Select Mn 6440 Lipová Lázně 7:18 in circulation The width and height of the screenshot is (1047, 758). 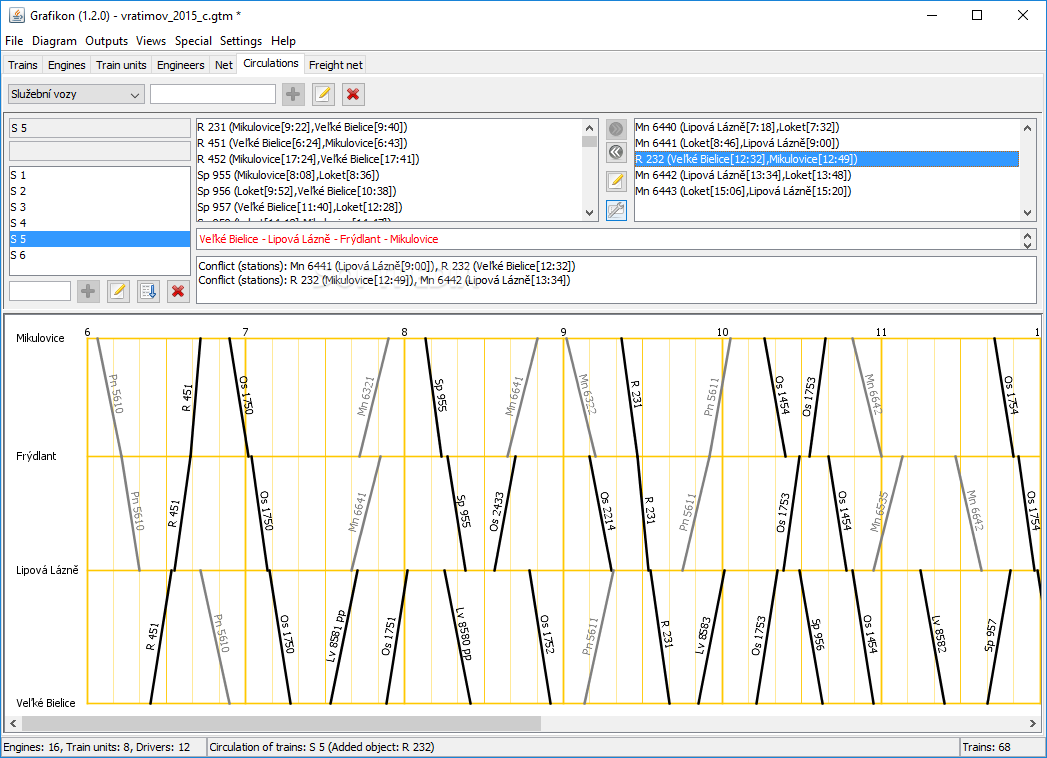click(827, 127)
